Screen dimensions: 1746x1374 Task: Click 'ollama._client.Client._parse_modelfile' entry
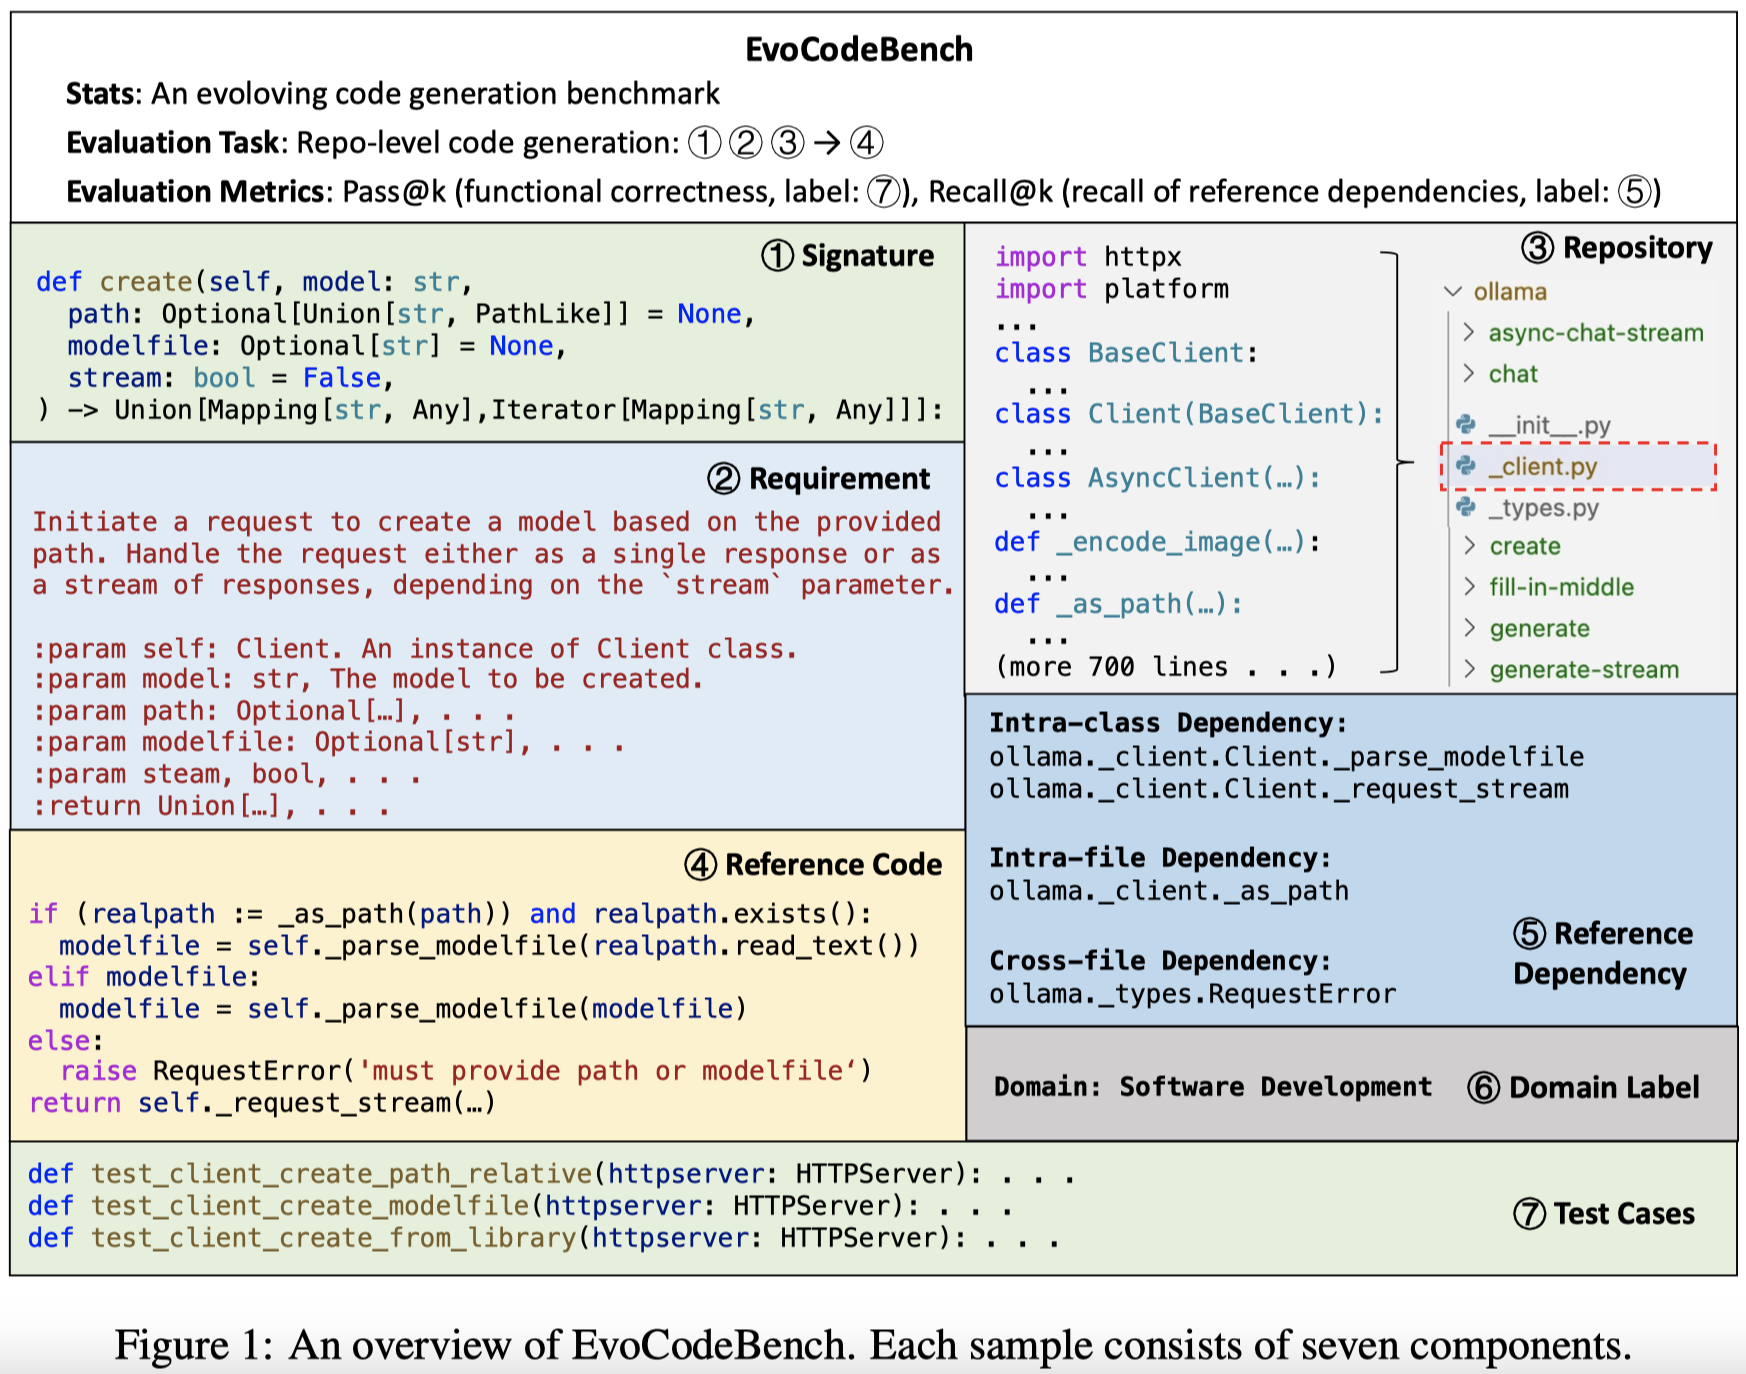tap(1287, 757)
